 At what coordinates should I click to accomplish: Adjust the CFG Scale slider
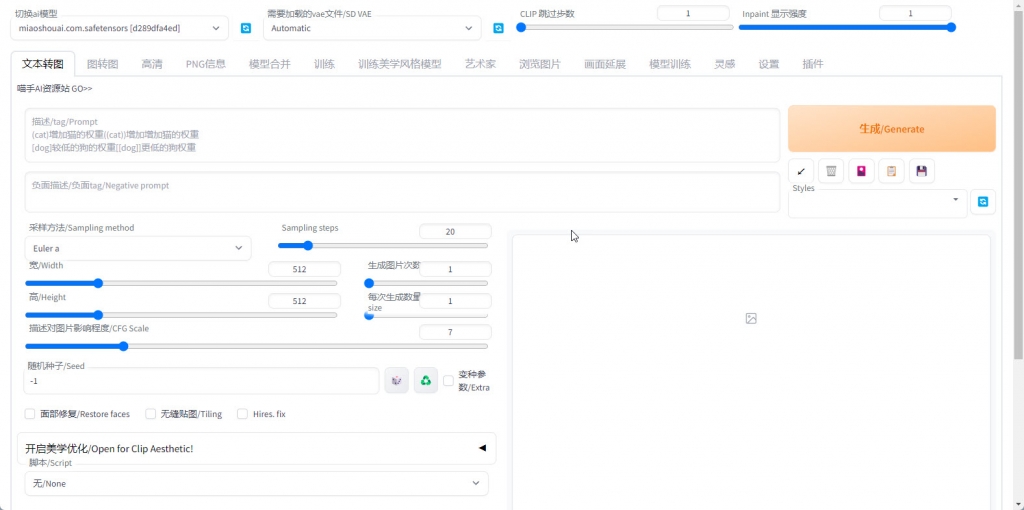(256, 346)
